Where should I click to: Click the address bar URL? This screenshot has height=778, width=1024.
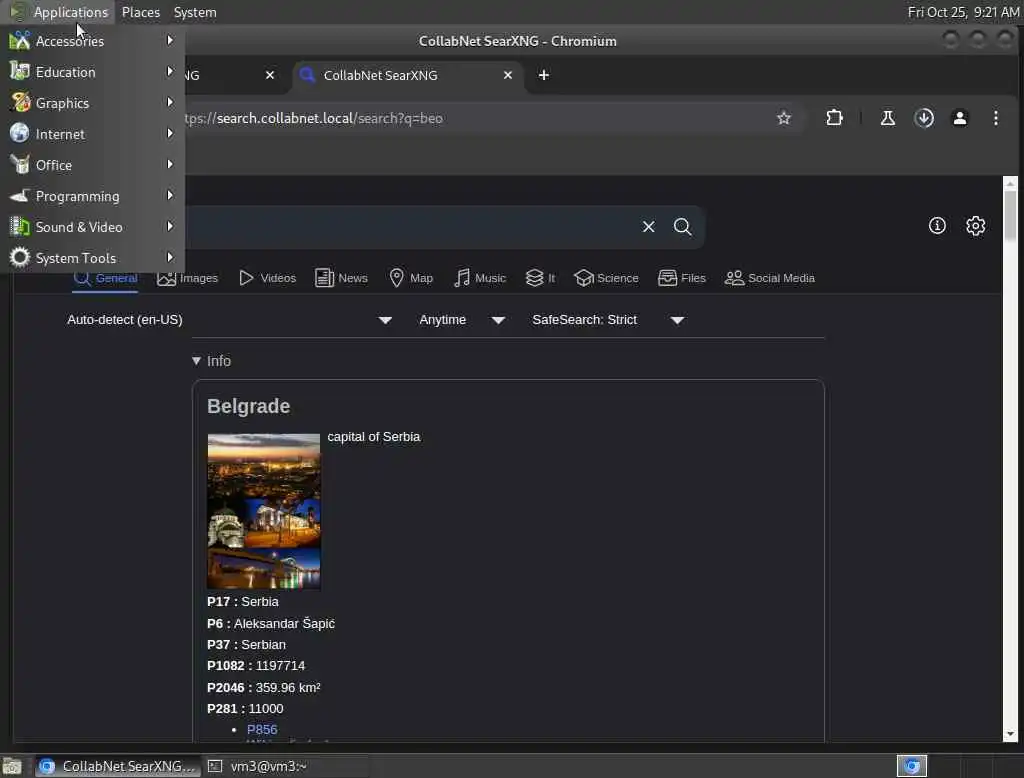click(x=313, y=118)
